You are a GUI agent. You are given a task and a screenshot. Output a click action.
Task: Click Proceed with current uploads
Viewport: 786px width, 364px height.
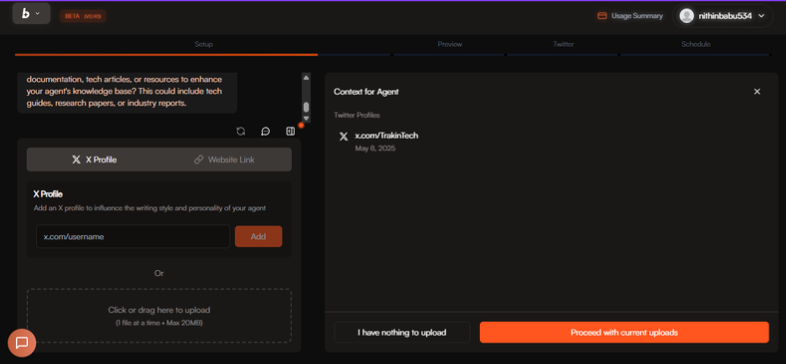click(624, 332)
